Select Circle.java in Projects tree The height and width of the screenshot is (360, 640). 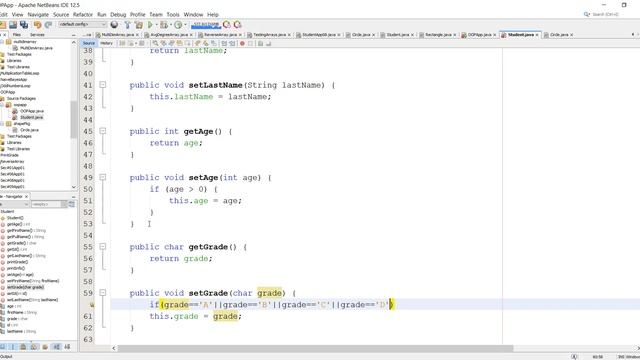[x=29, y=130]
